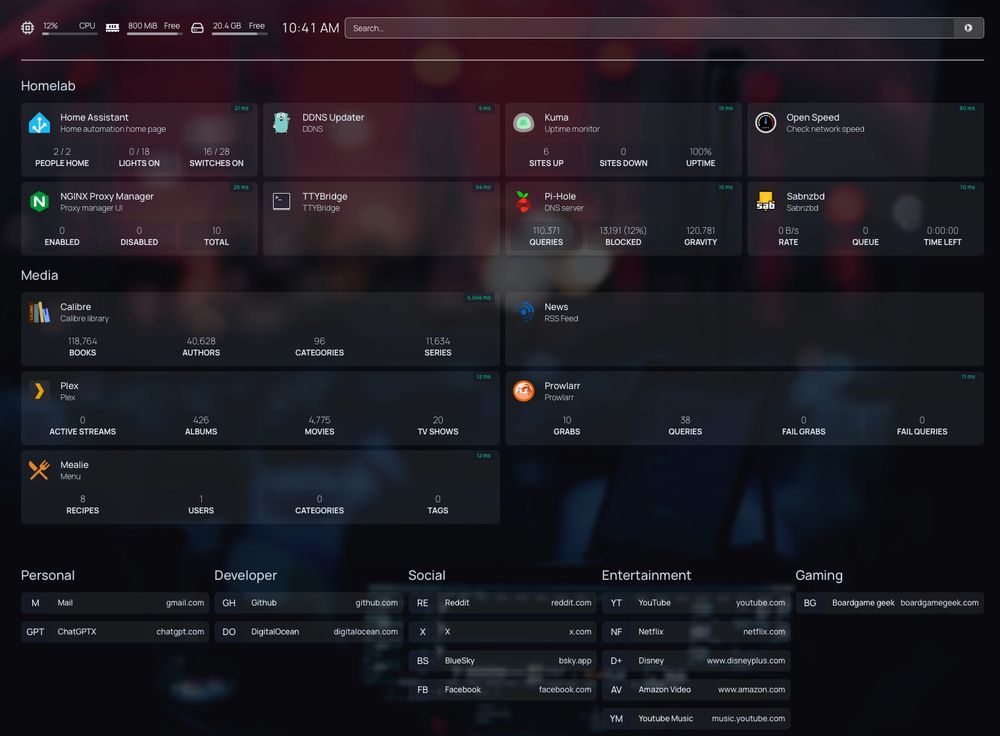
Task: Open the Kuma uptime monitor icon
Action: tap(524, 122)
